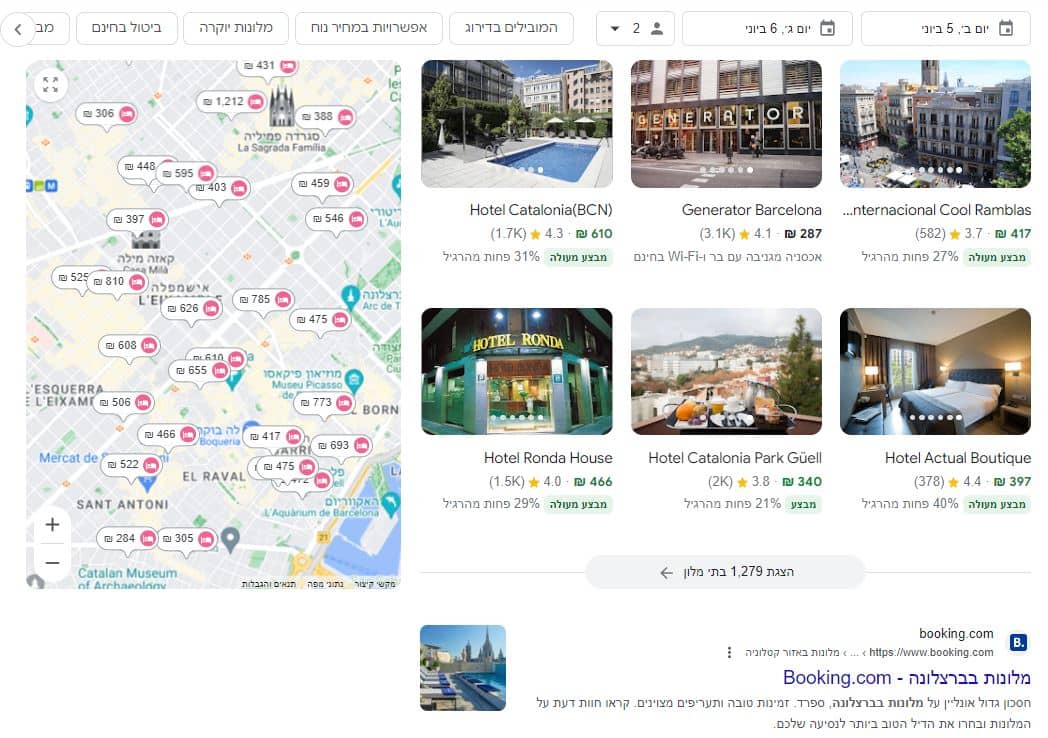Open the Booking.com מלונות בברצלונה result title
Image resolution: width=1048 pixels, height=738 pixels.
tap(906, 678)
